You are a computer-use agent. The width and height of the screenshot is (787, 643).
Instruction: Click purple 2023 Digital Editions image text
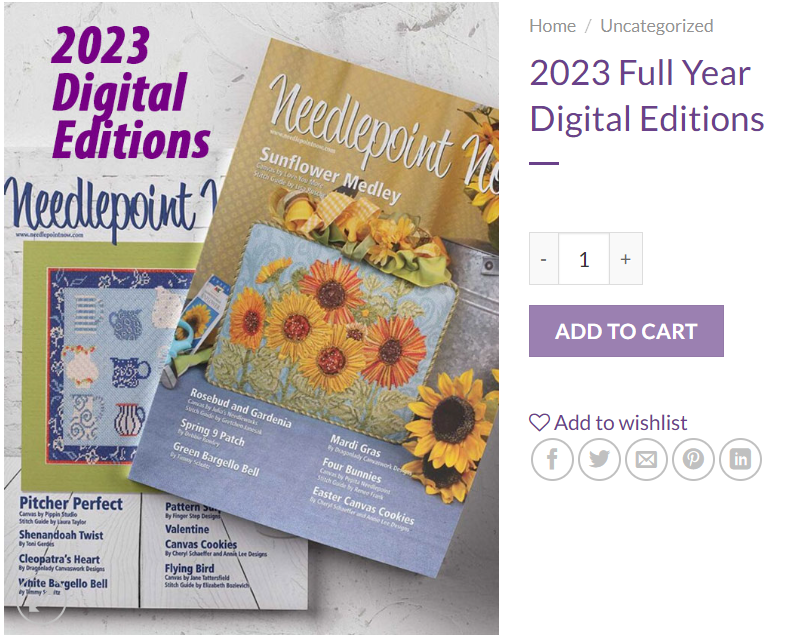click(128, 93)
